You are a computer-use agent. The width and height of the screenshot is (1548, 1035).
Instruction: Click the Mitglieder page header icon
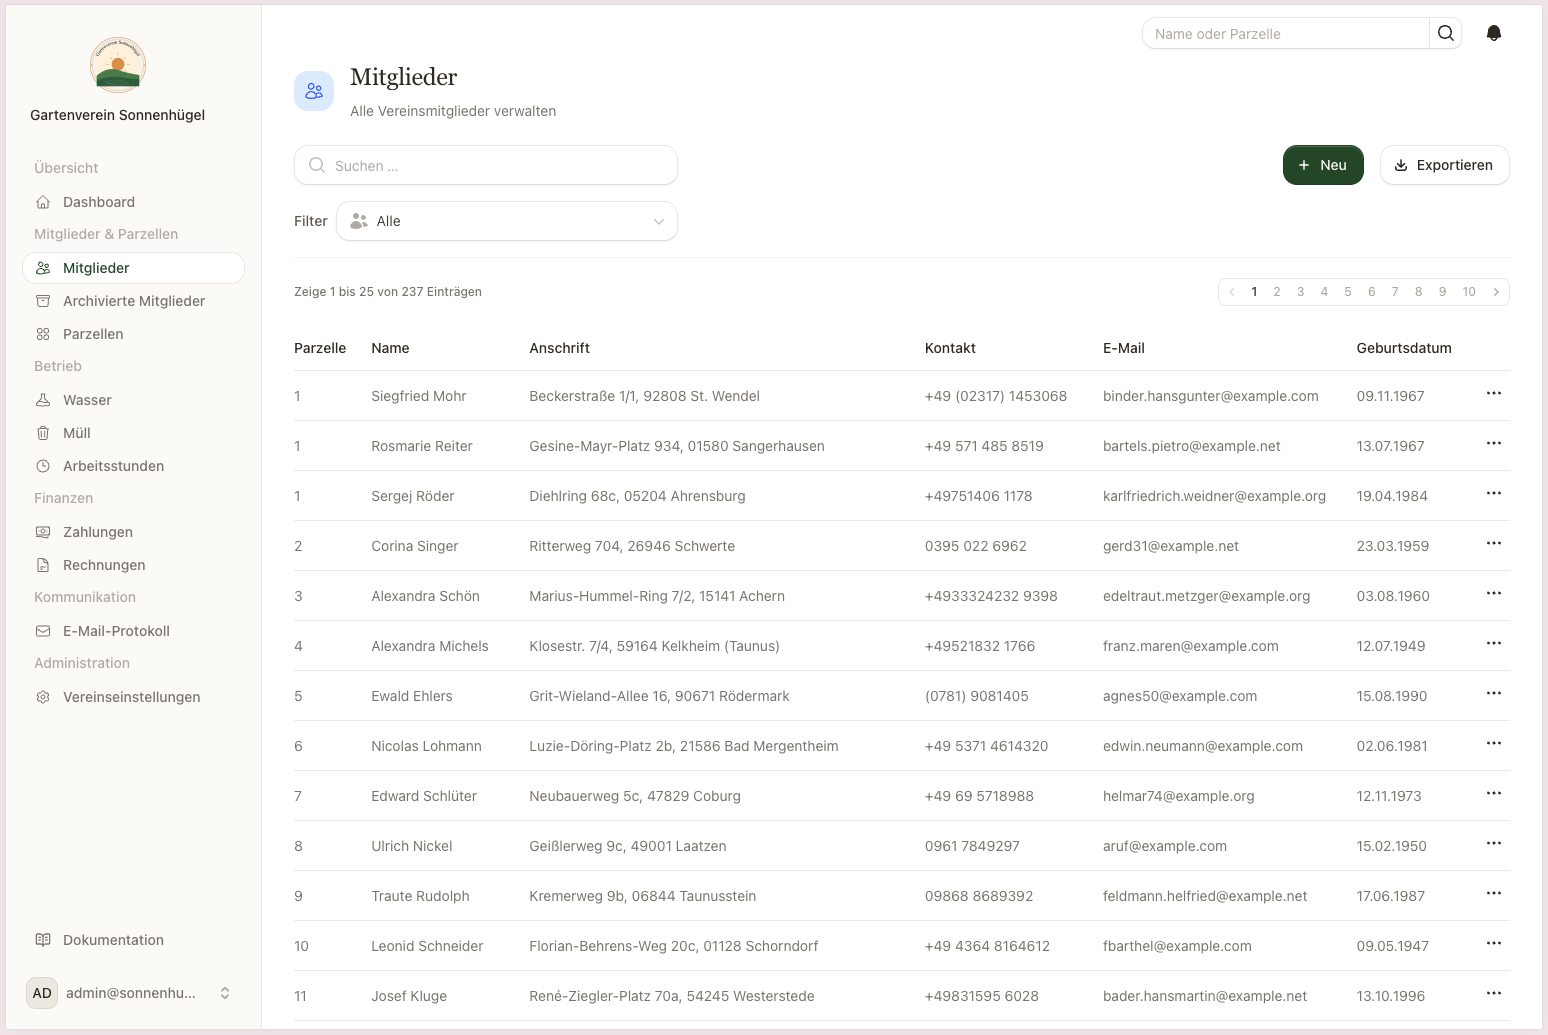(314, 91)
